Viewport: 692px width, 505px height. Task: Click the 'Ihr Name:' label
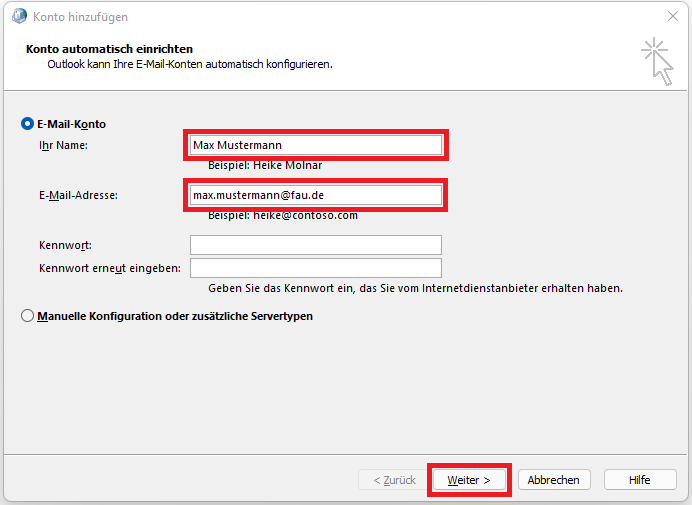click(63, 145)
